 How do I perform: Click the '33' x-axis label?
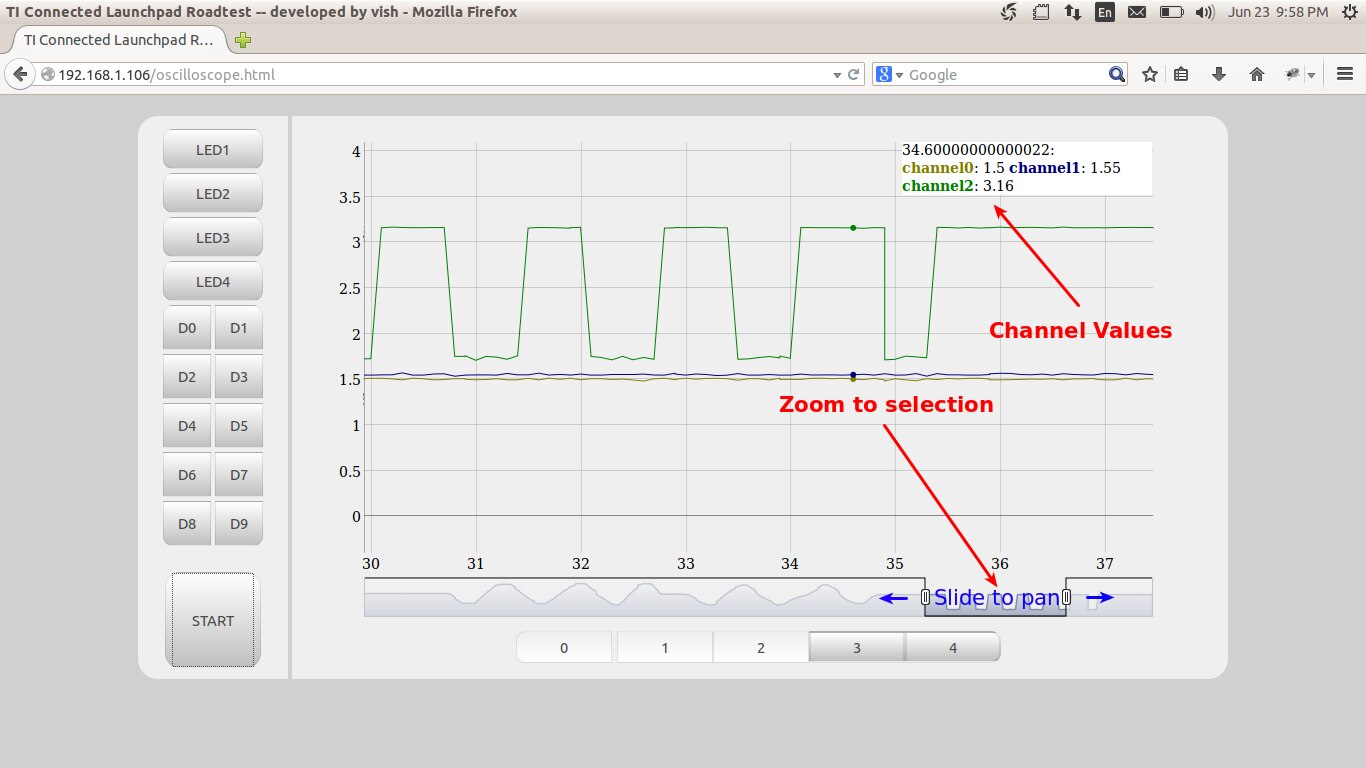685,564
